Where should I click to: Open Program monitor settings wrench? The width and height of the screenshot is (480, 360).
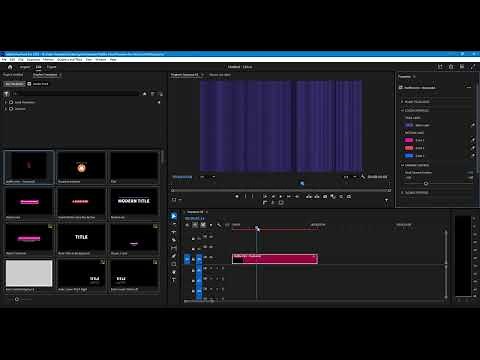click(x=363, y=177)
